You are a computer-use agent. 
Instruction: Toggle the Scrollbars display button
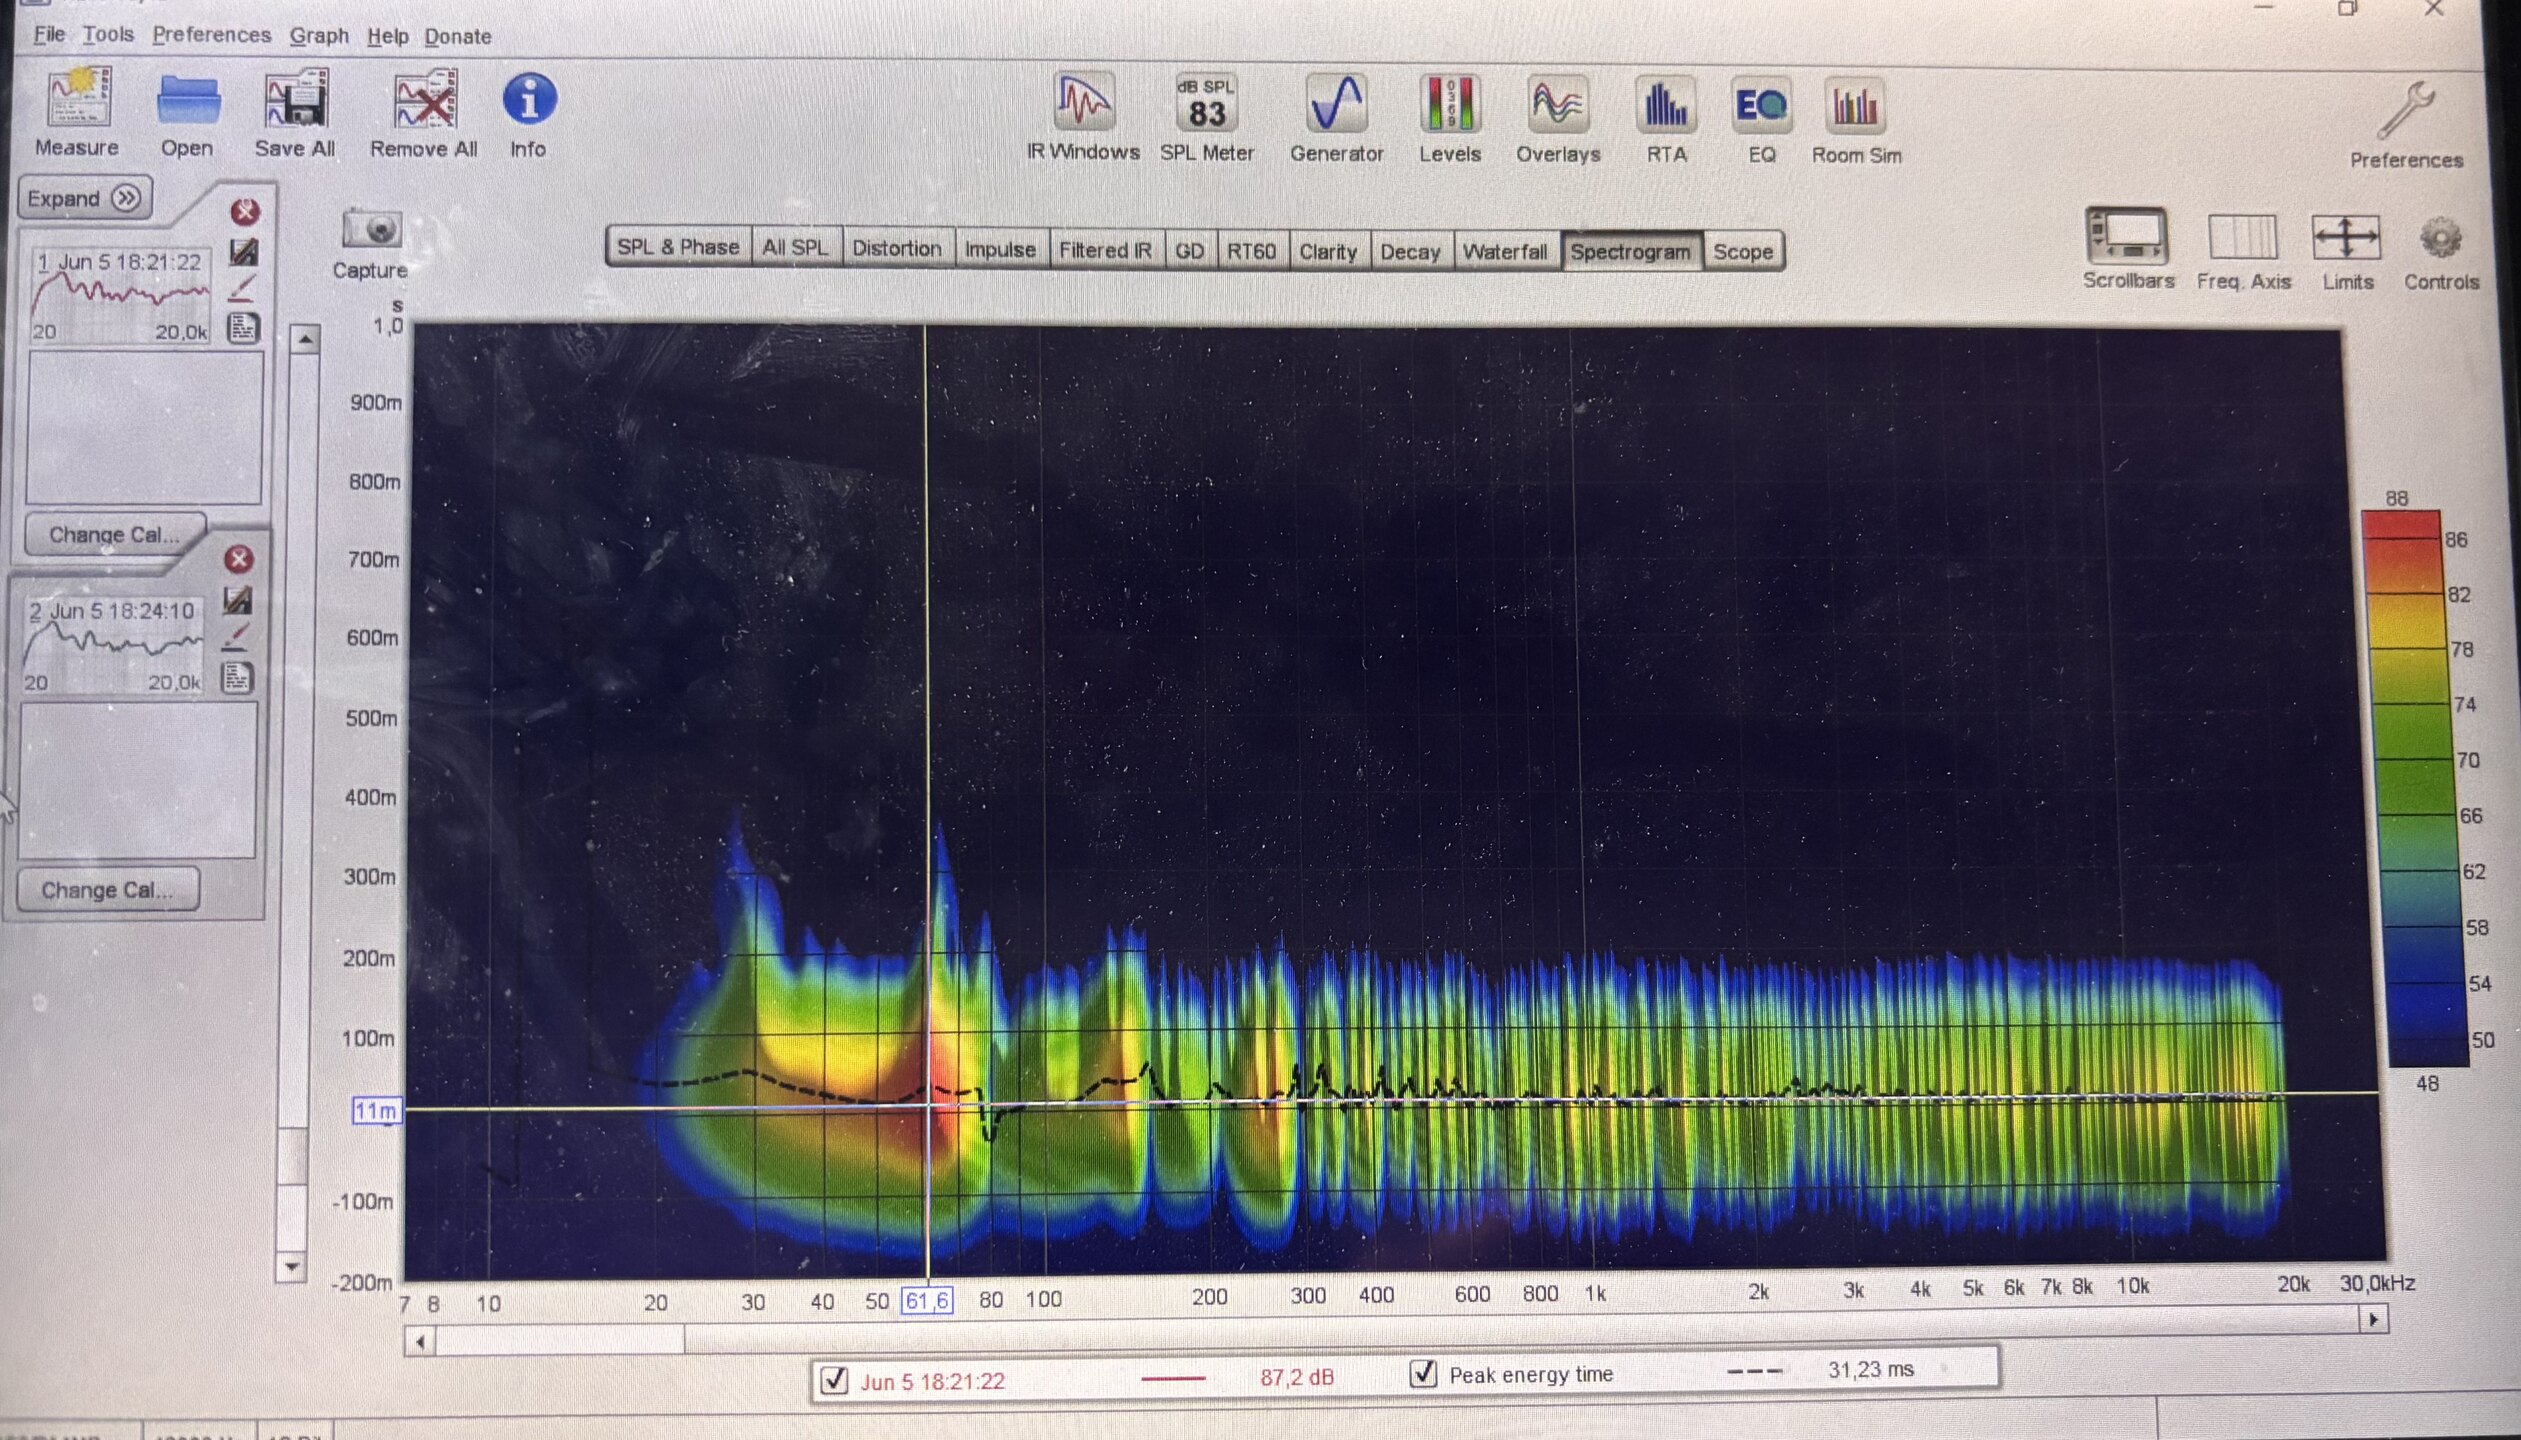tap(2127, 238)
